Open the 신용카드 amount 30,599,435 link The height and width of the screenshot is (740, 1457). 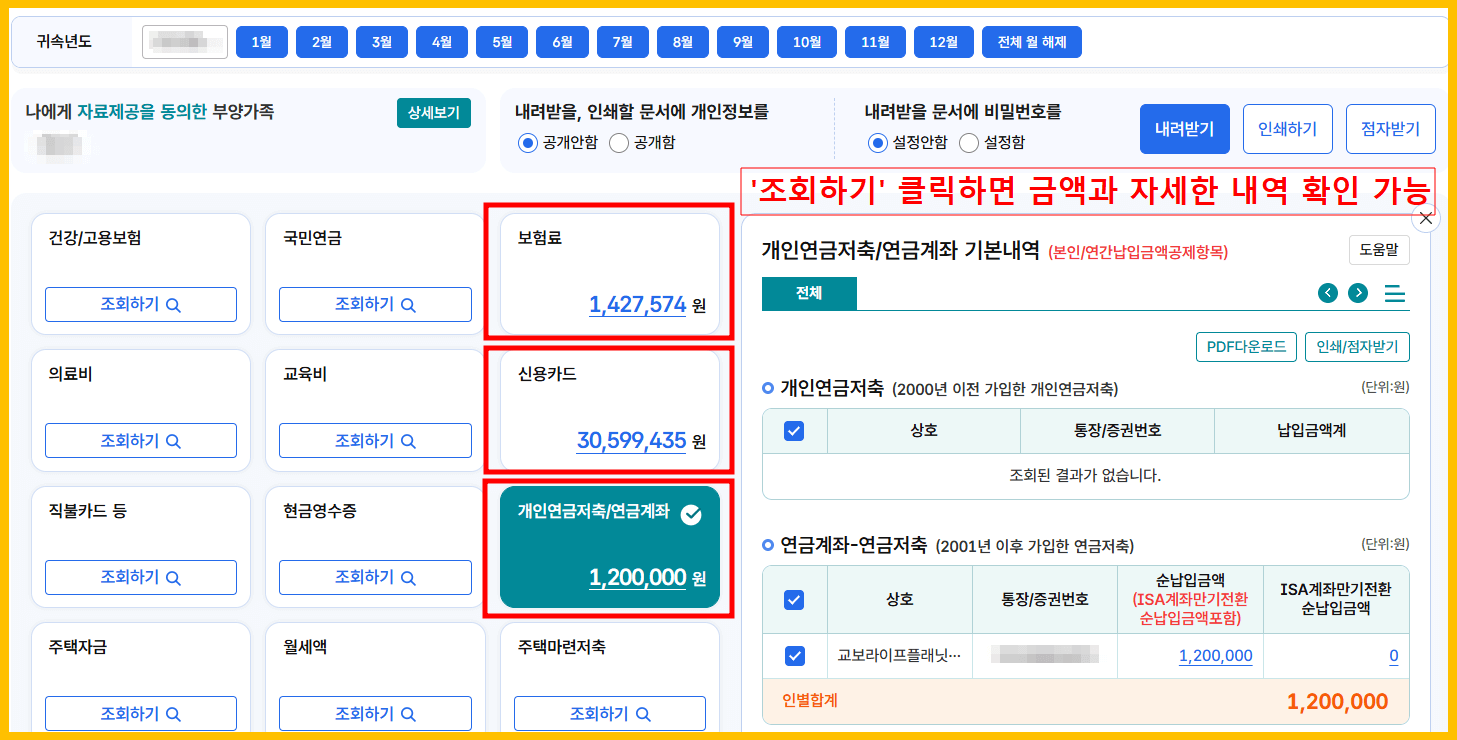pyautogui.click(x=631, y=440)
